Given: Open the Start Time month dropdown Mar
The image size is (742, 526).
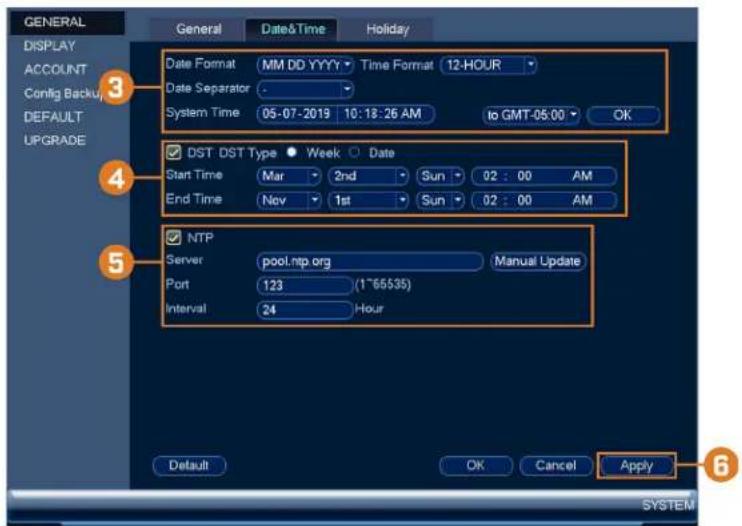Looking at the screenshot, I should (x=289, y=176).
